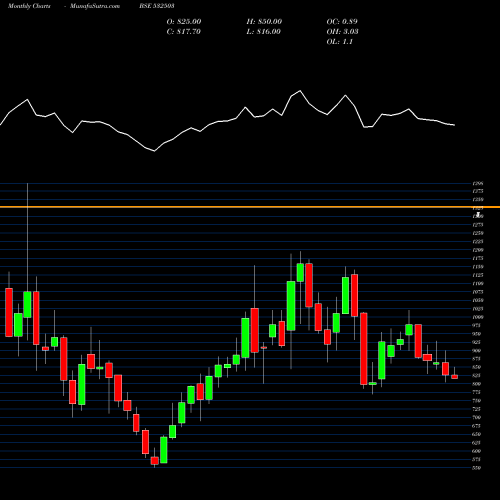
Task: Click the 950 price axis label
Action: [477, 334]
